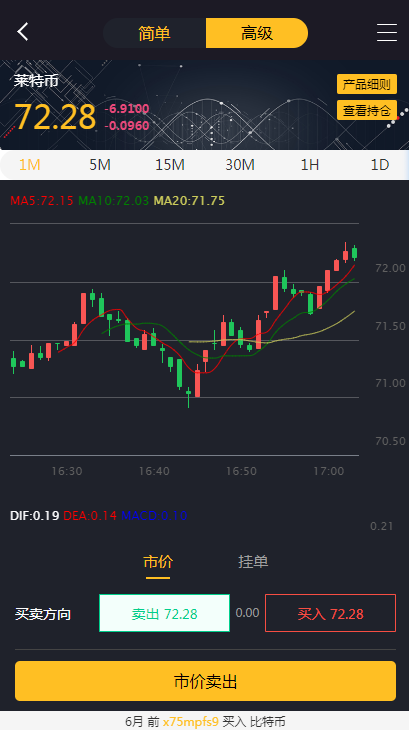409x730 pixels.
Task: Select the 30M timeframe tab
Action: (240, 165)
